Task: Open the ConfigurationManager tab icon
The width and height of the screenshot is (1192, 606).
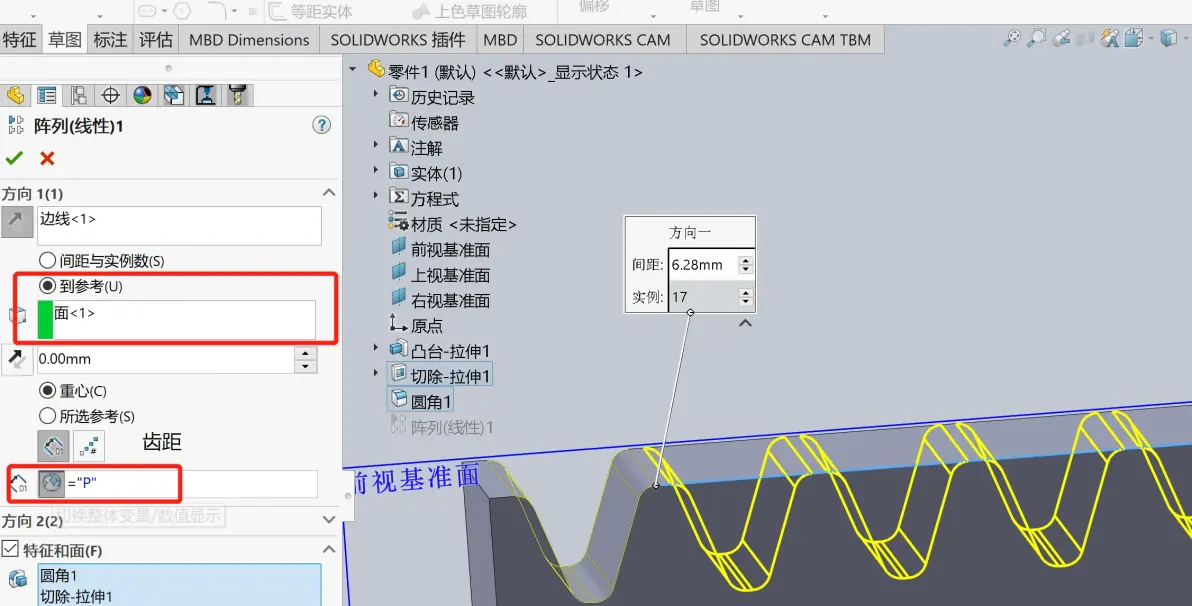Action: (x=78, y=95)
